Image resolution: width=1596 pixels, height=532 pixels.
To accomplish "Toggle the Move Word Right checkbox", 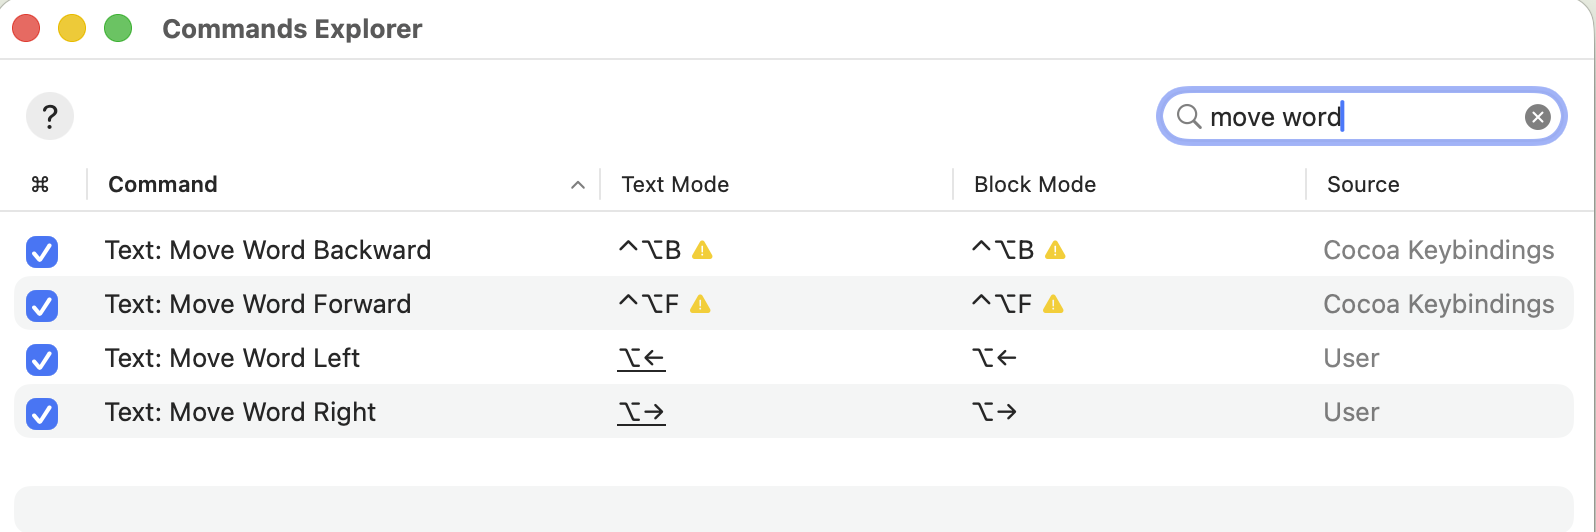I will point(42,413).
